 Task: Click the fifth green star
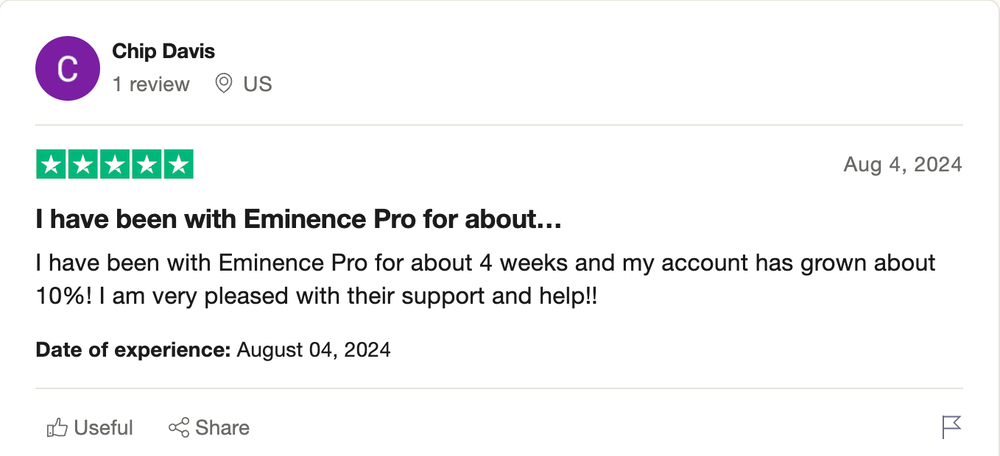pos(179,165)
